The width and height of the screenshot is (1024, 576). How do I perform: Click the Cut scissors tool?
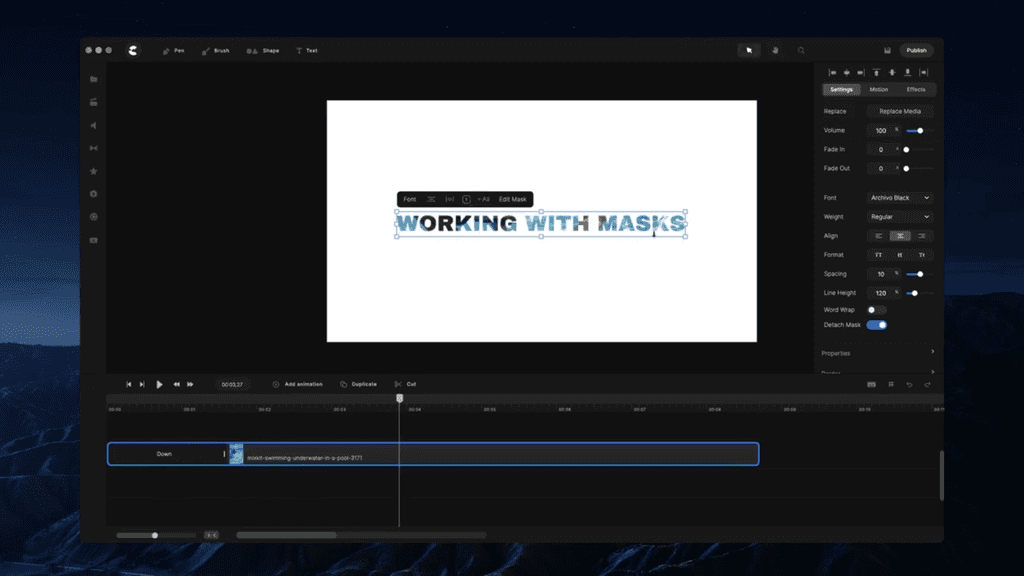point(405,384)
